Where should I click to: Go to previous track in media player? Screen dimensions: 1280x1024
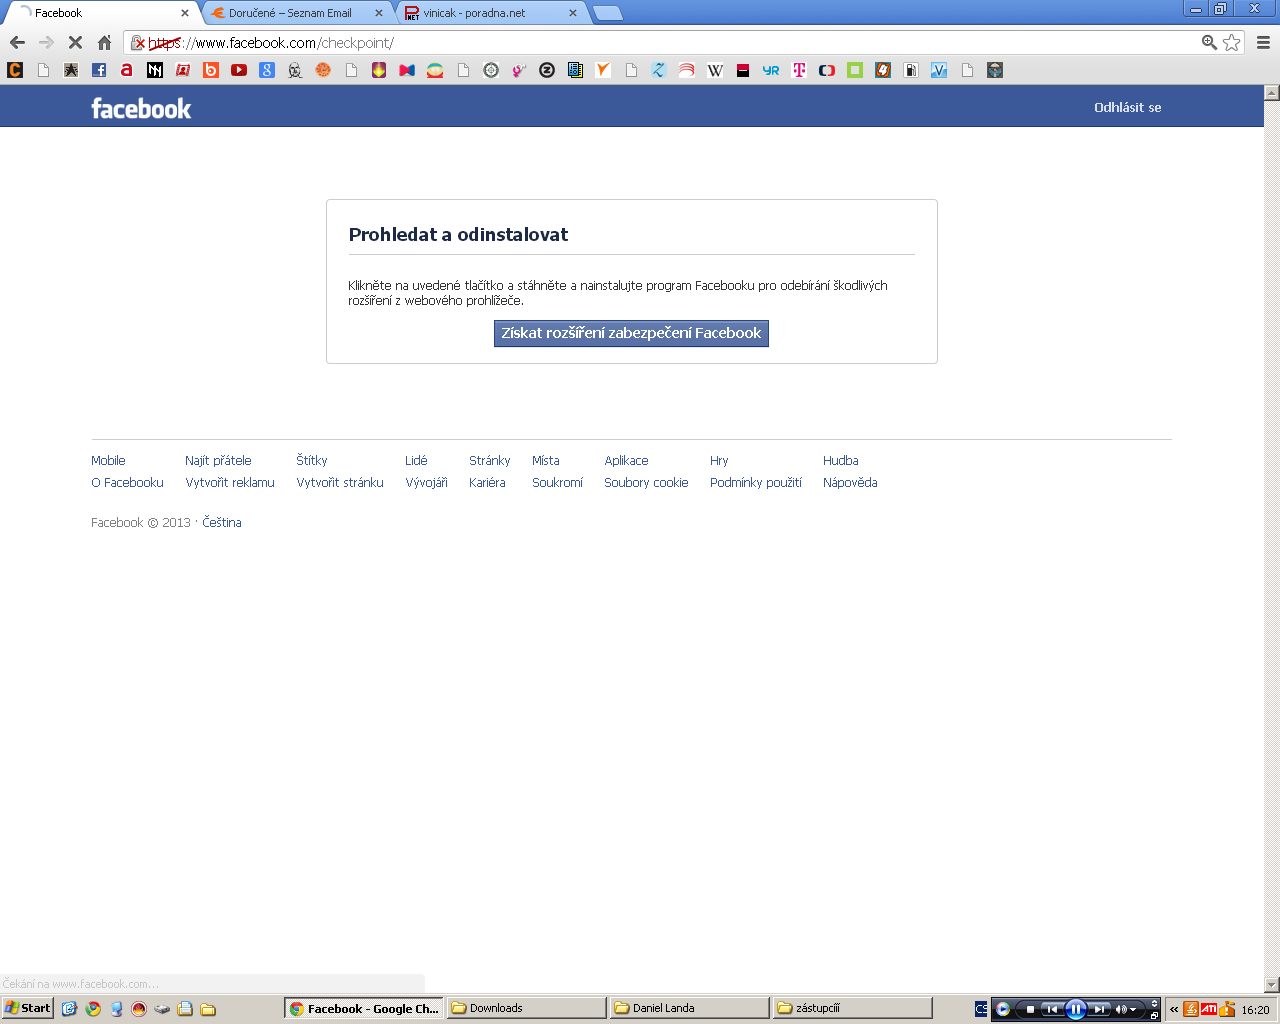tap(1052, 1009)
